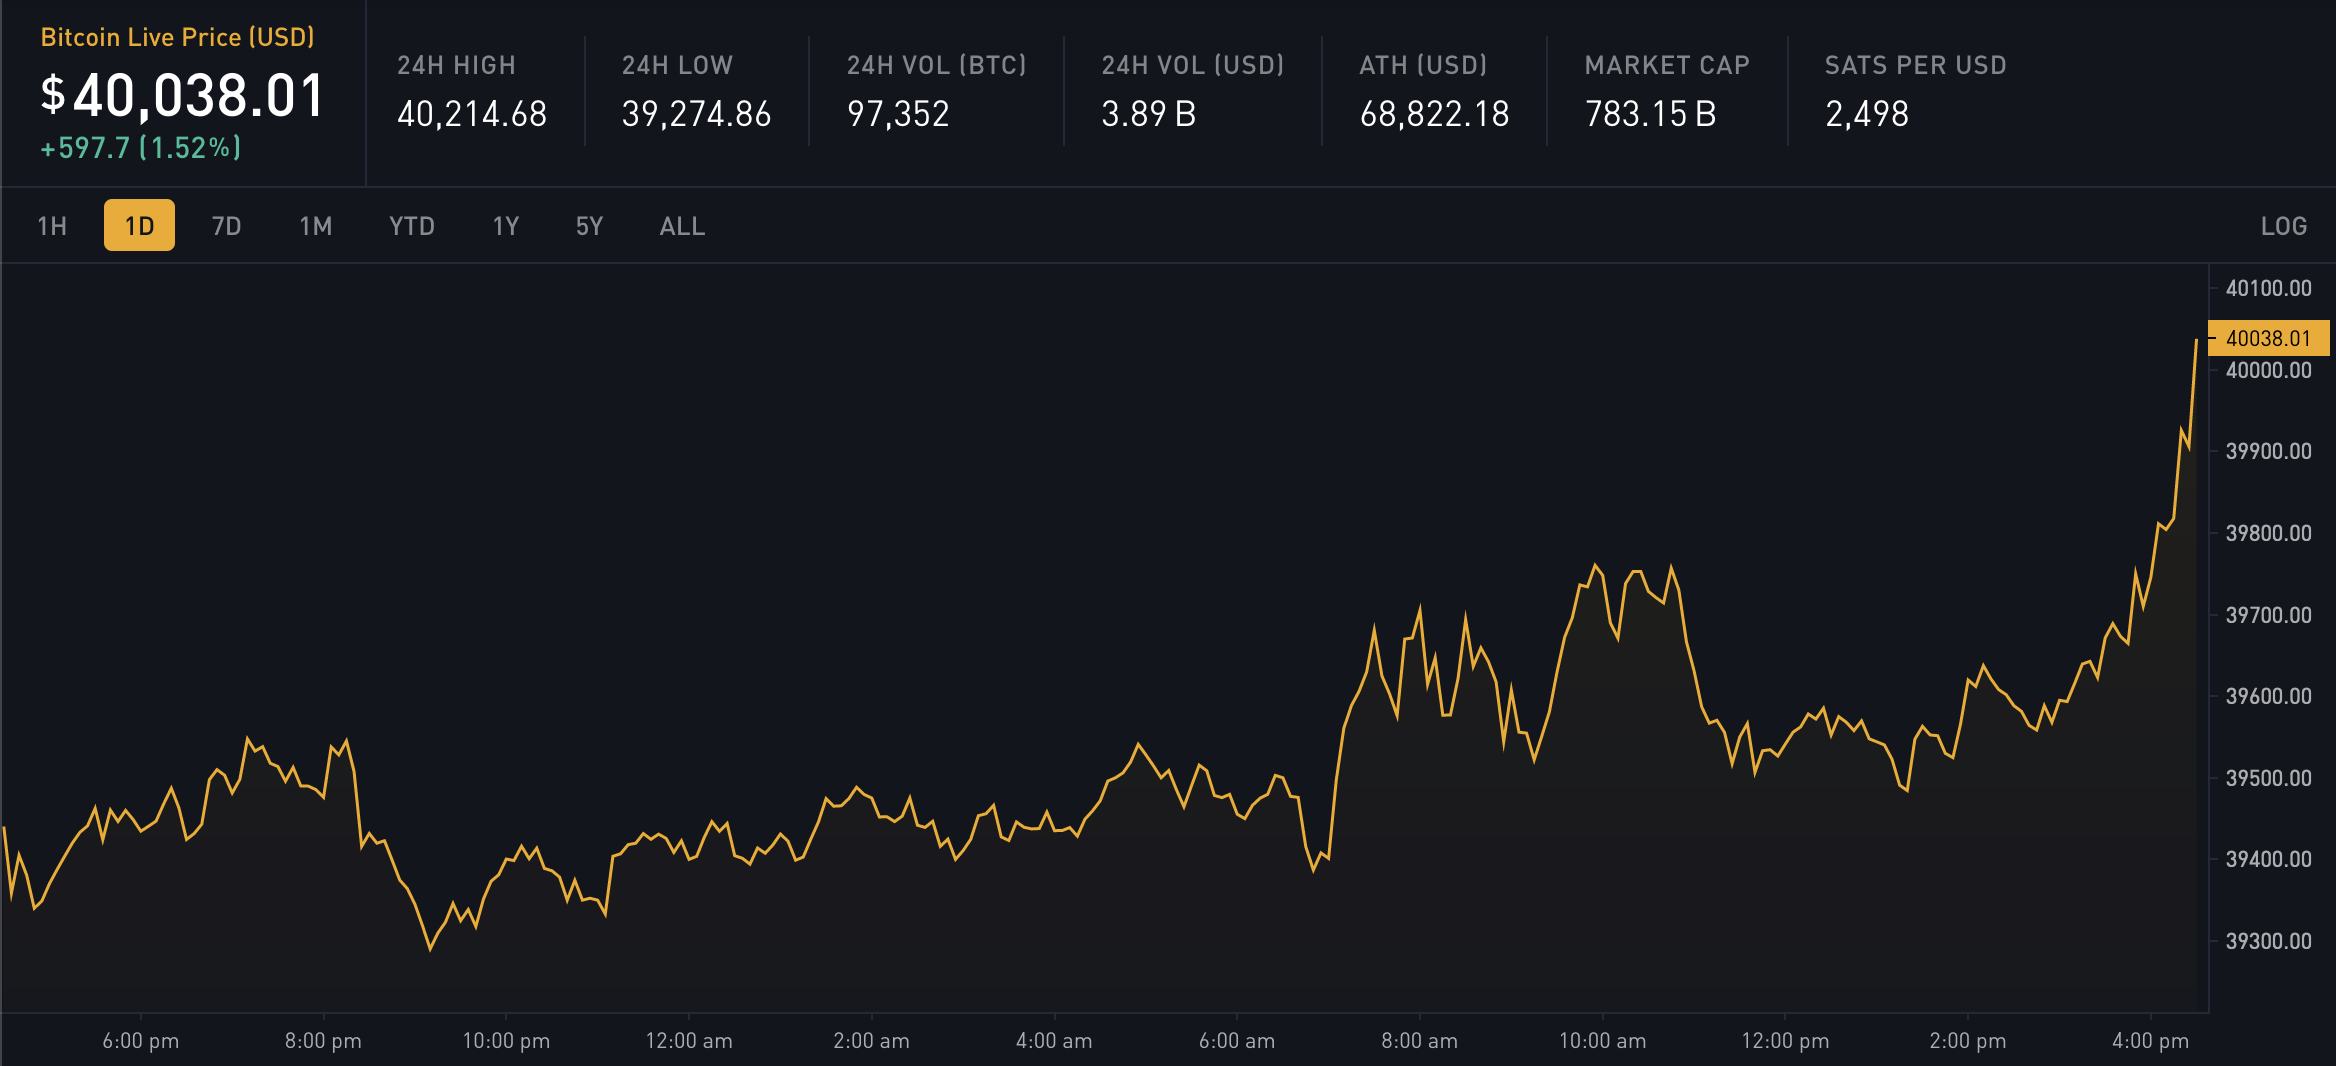Click the 6:00 pm time axis label

tap(141, 1041)
